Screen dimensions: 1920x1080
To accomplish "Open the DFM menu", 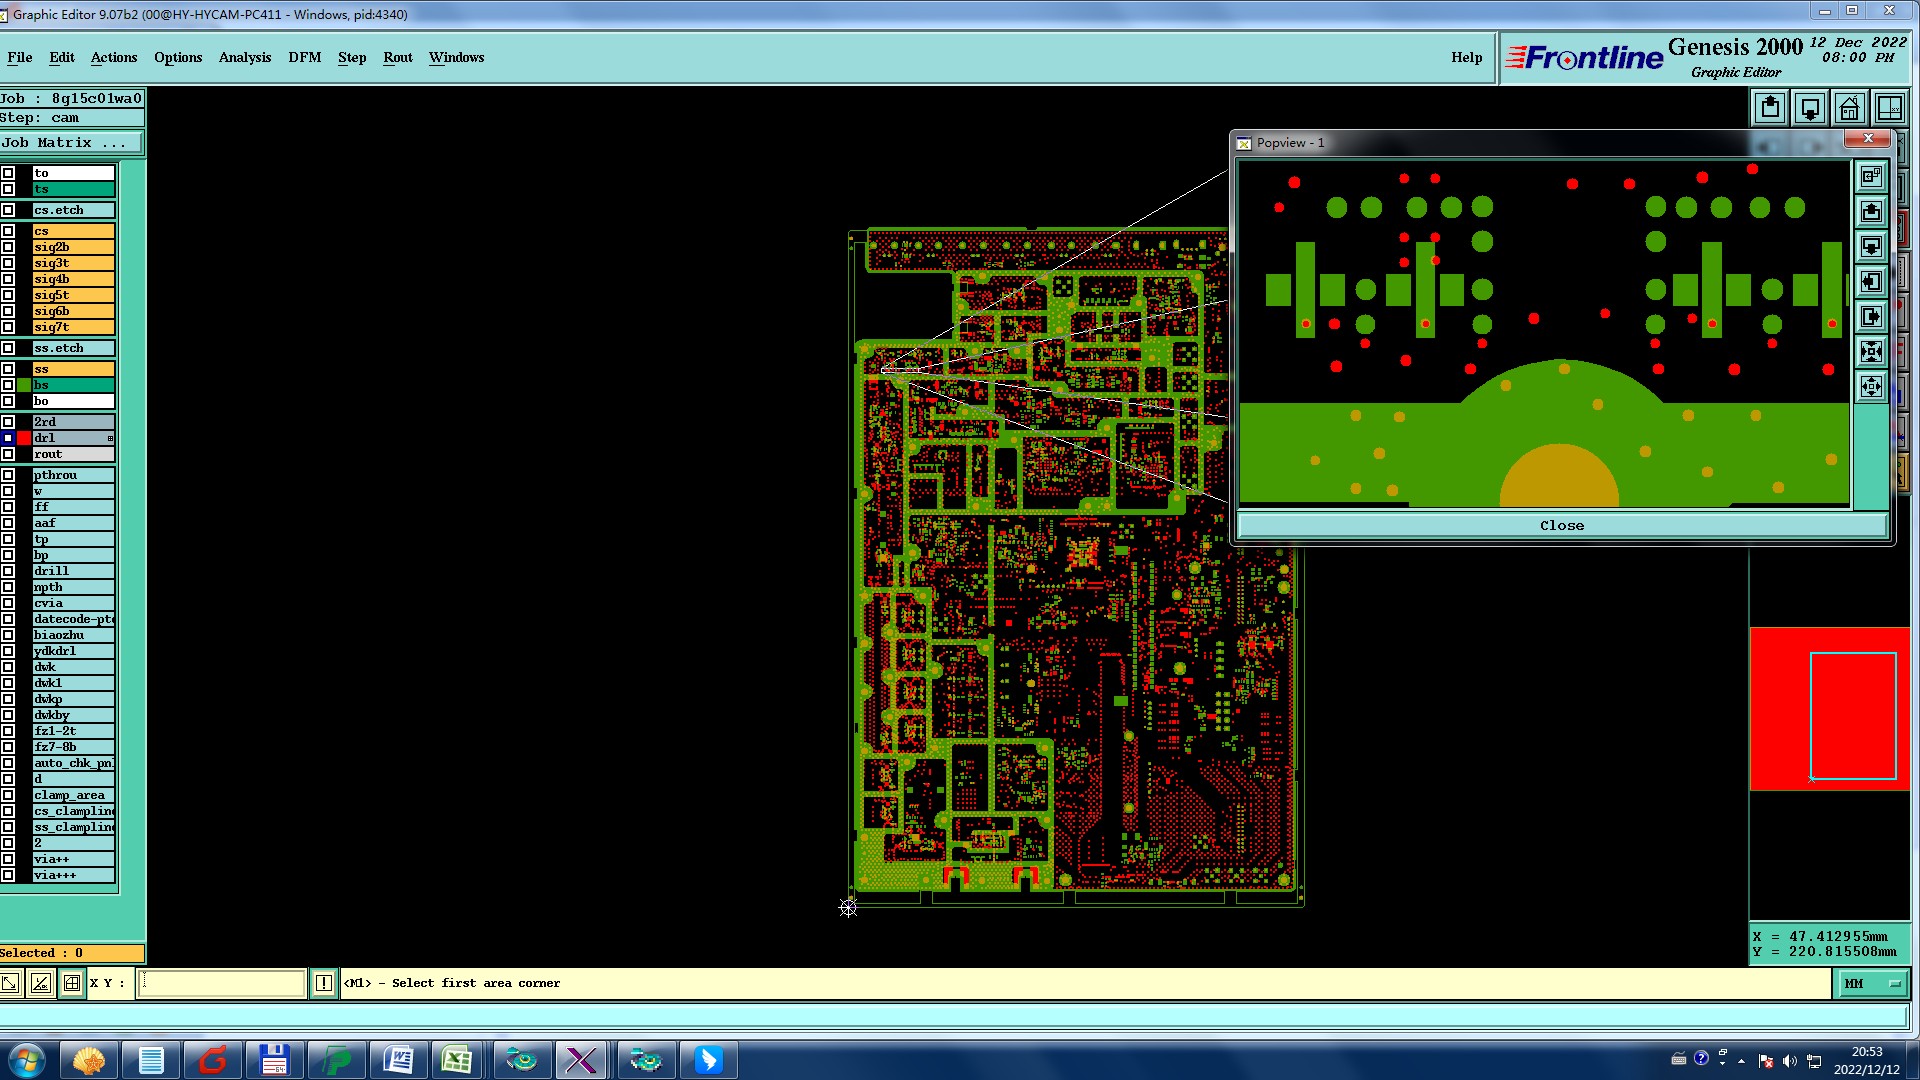I will [x=304, y=57].
